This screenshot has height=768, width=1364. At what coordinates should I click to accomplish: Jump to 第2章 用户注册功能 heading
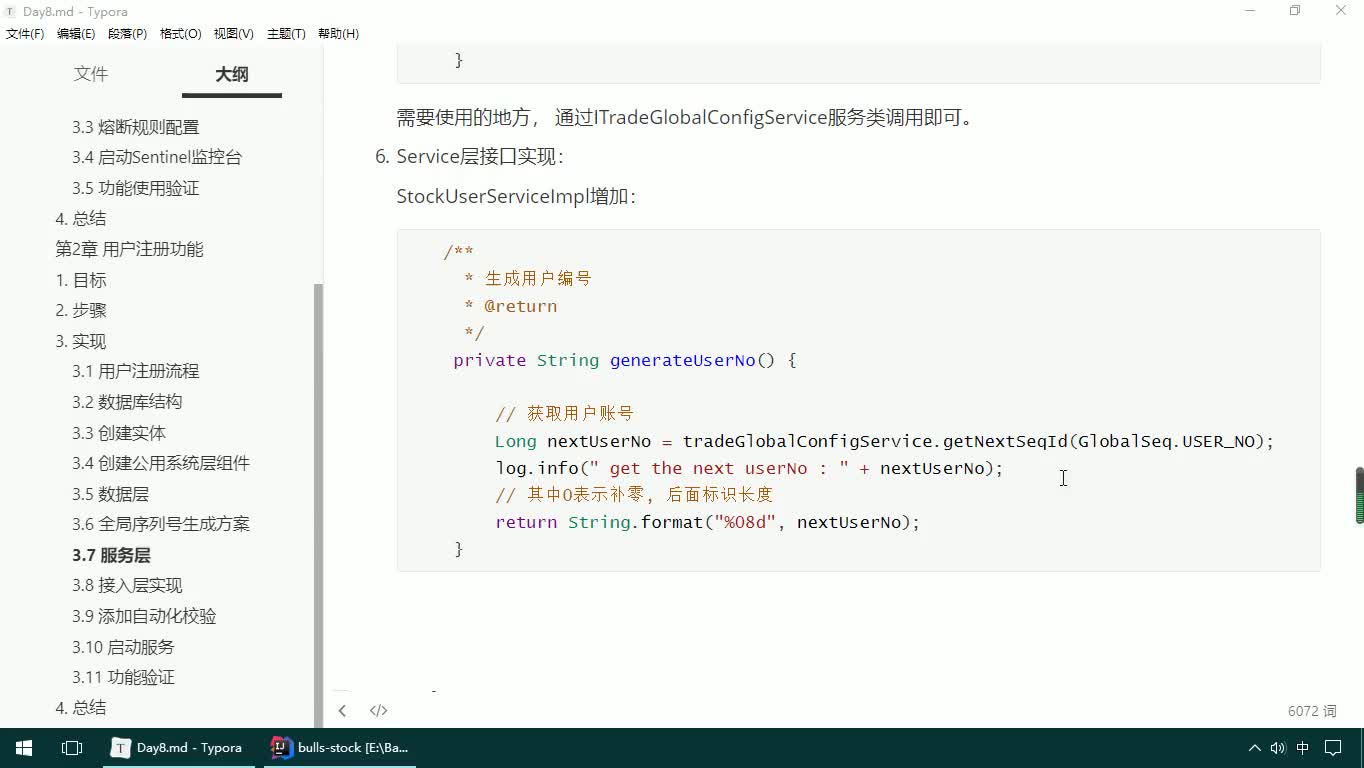pyautogui.click(x=129, y=249)
